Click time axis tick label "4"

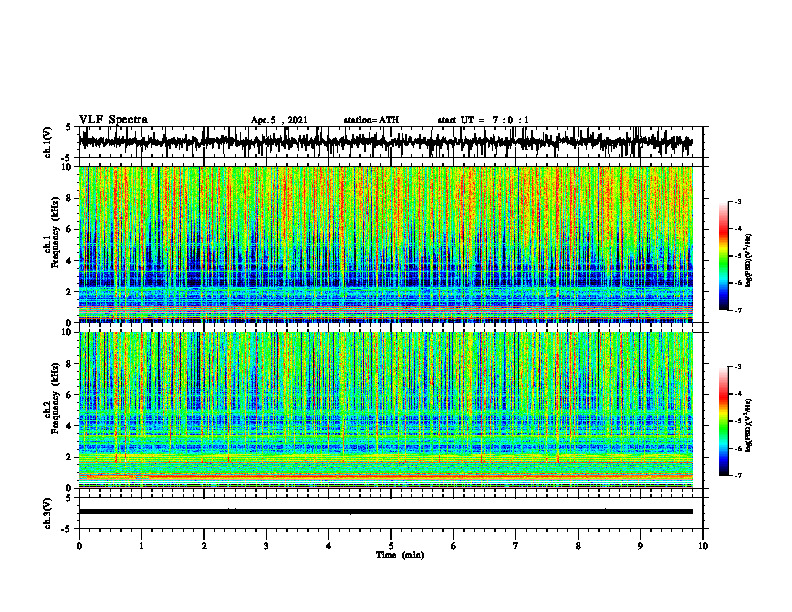tap(328, 546)
